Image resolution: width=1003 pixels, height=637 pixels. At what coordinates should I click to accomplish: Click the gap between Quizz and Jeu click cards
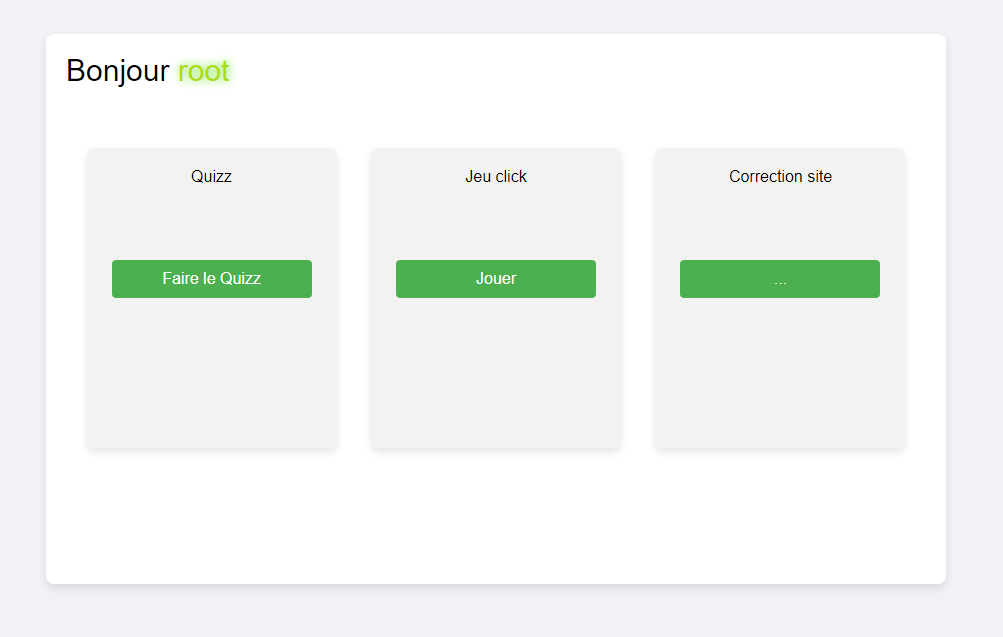354,298
